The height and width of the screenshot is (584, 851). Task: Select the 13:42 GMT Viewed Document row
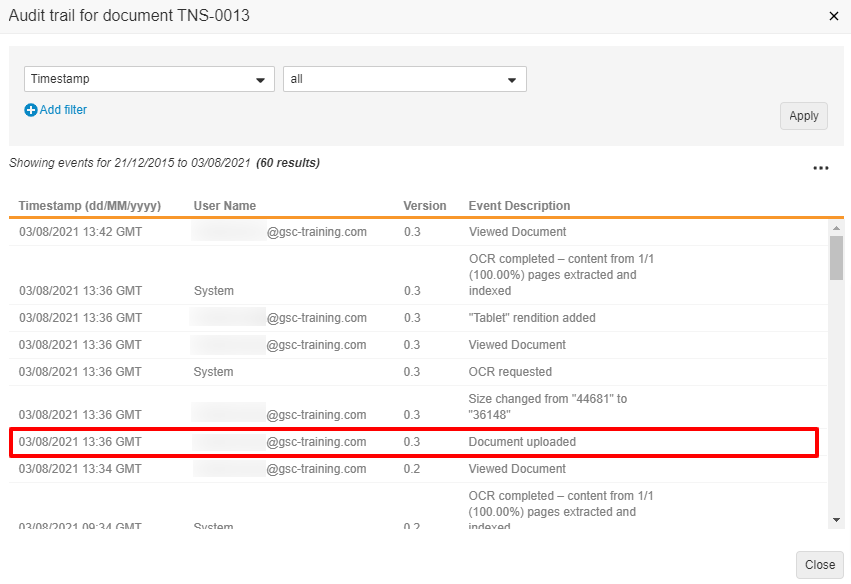414,232
